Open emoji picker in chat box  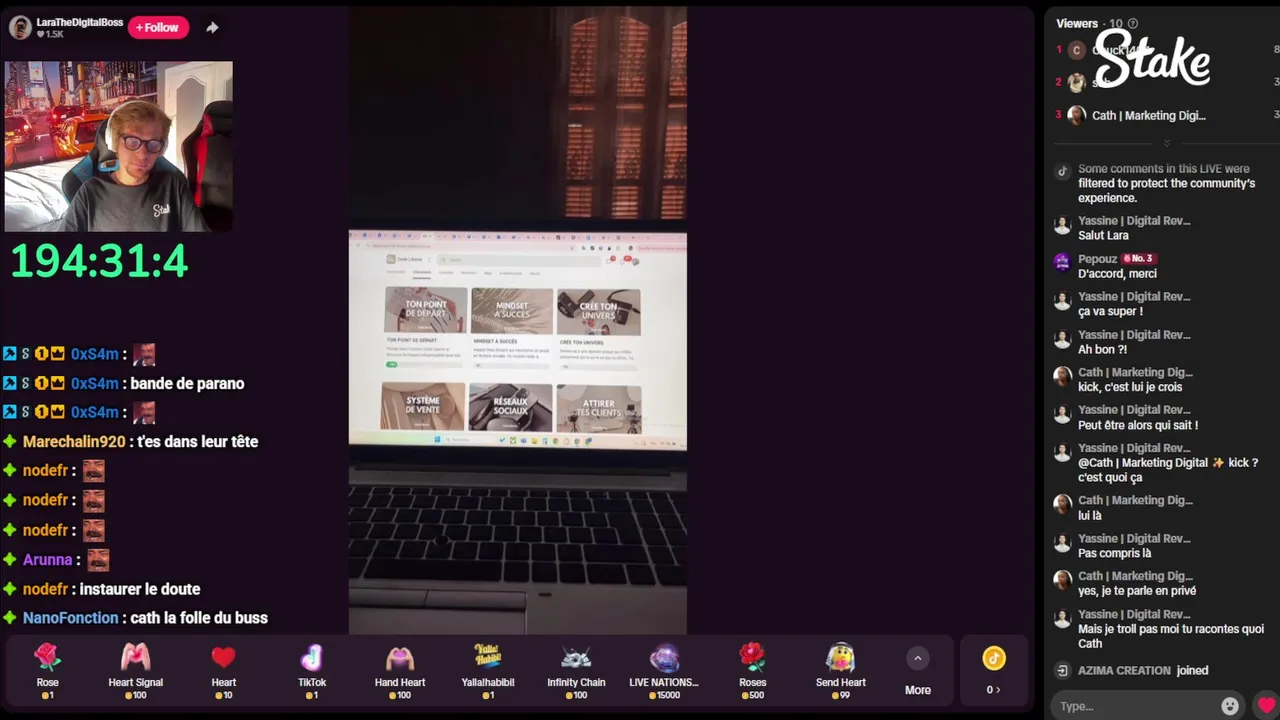coord(1230,706)
